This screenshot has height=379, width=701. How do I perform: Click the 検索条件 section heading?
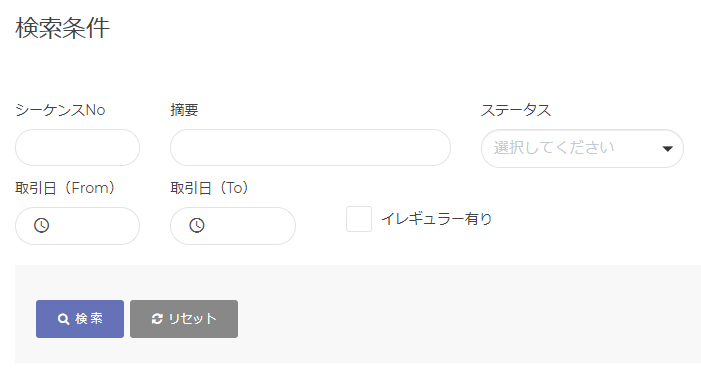(x=63, y=28)
